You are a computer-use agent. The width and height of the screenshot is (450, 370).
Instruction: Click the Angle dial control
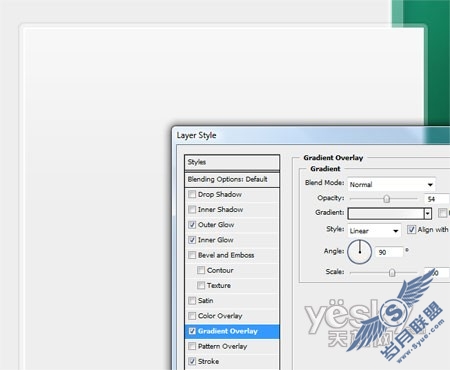tap(360, 252)
